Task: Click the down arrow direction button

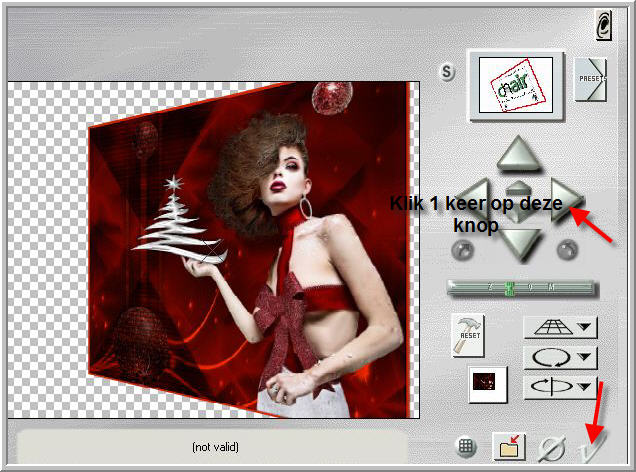Action: 518,241
